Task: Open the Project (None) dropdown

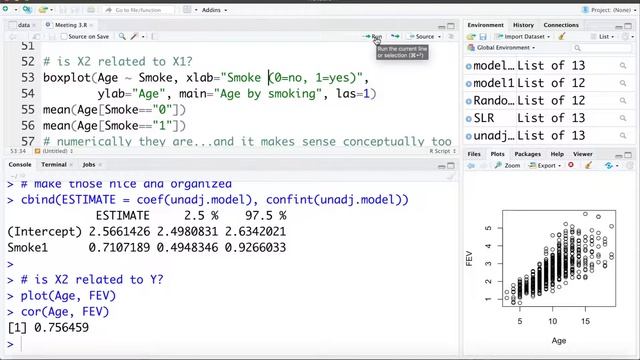Action: [x=609, y=10]
